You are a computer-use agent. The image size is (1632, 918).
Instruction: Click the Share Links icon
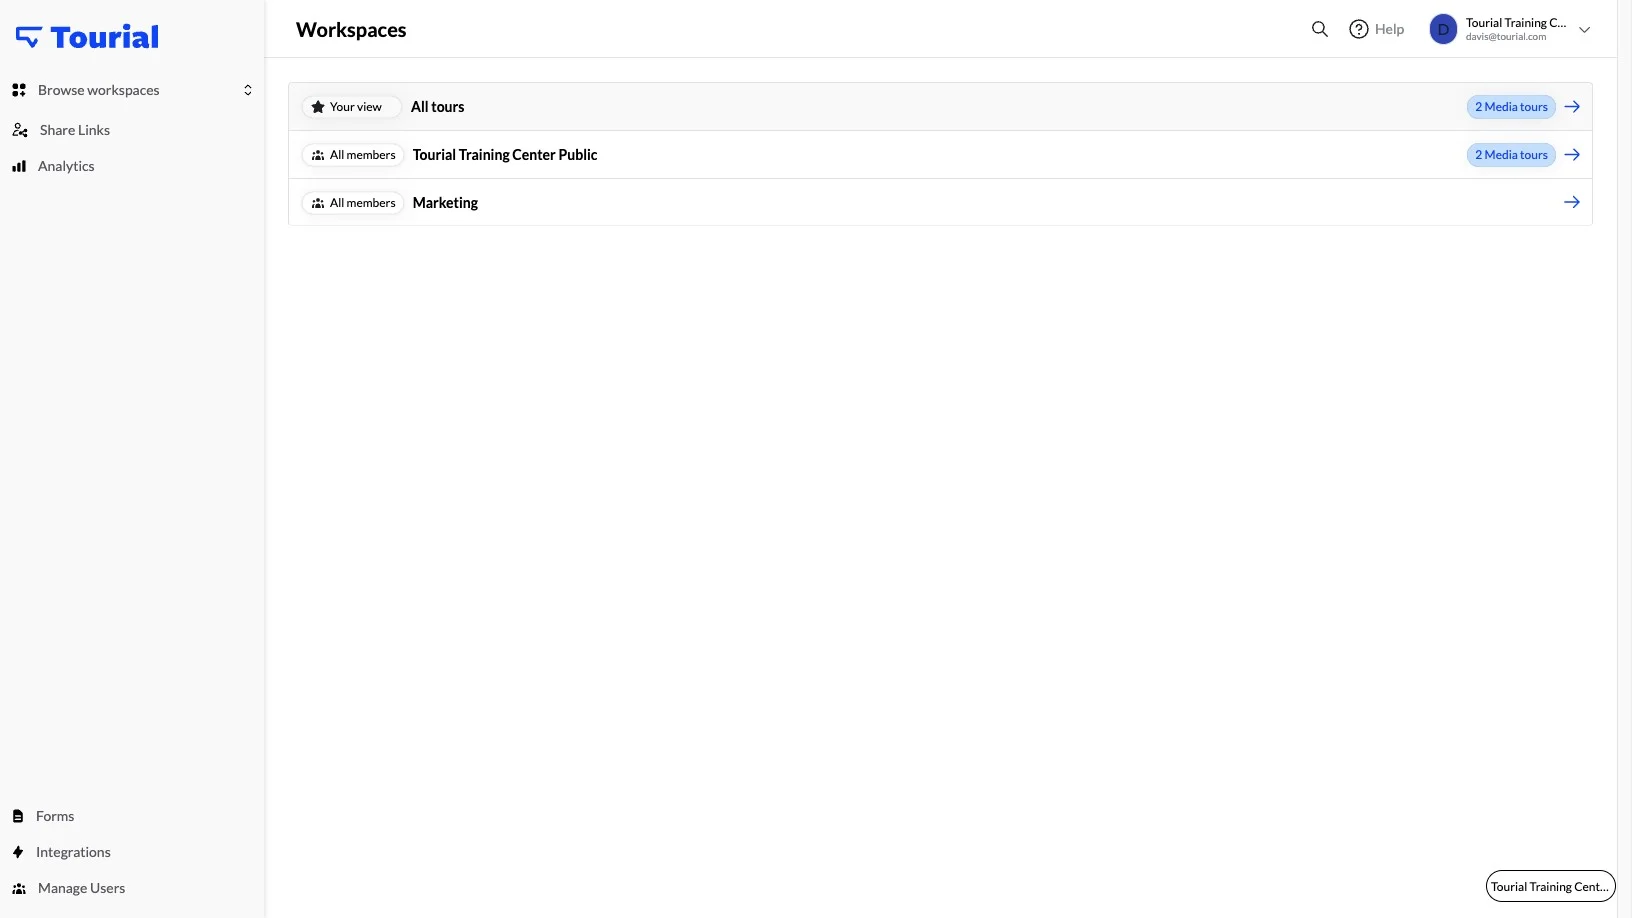click(x=20, y=130)
